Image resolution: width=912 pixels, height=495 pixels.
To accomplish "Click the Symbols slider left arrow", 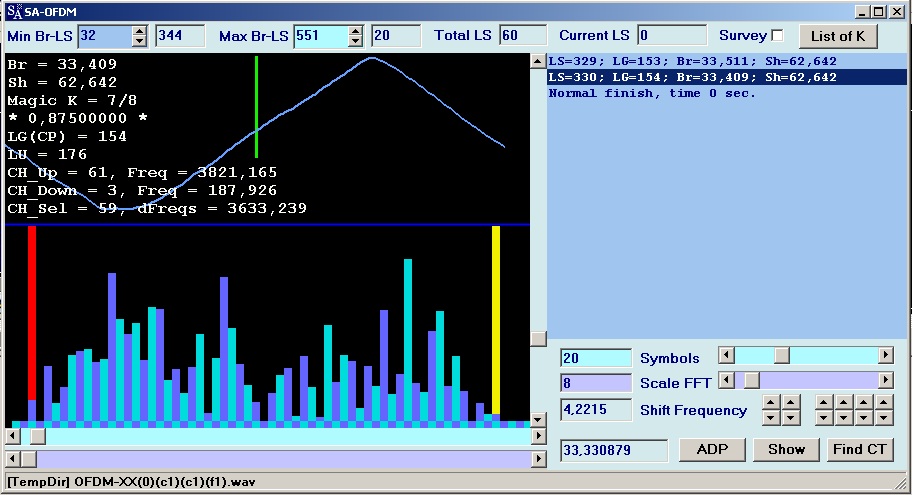I will (726, 355).
